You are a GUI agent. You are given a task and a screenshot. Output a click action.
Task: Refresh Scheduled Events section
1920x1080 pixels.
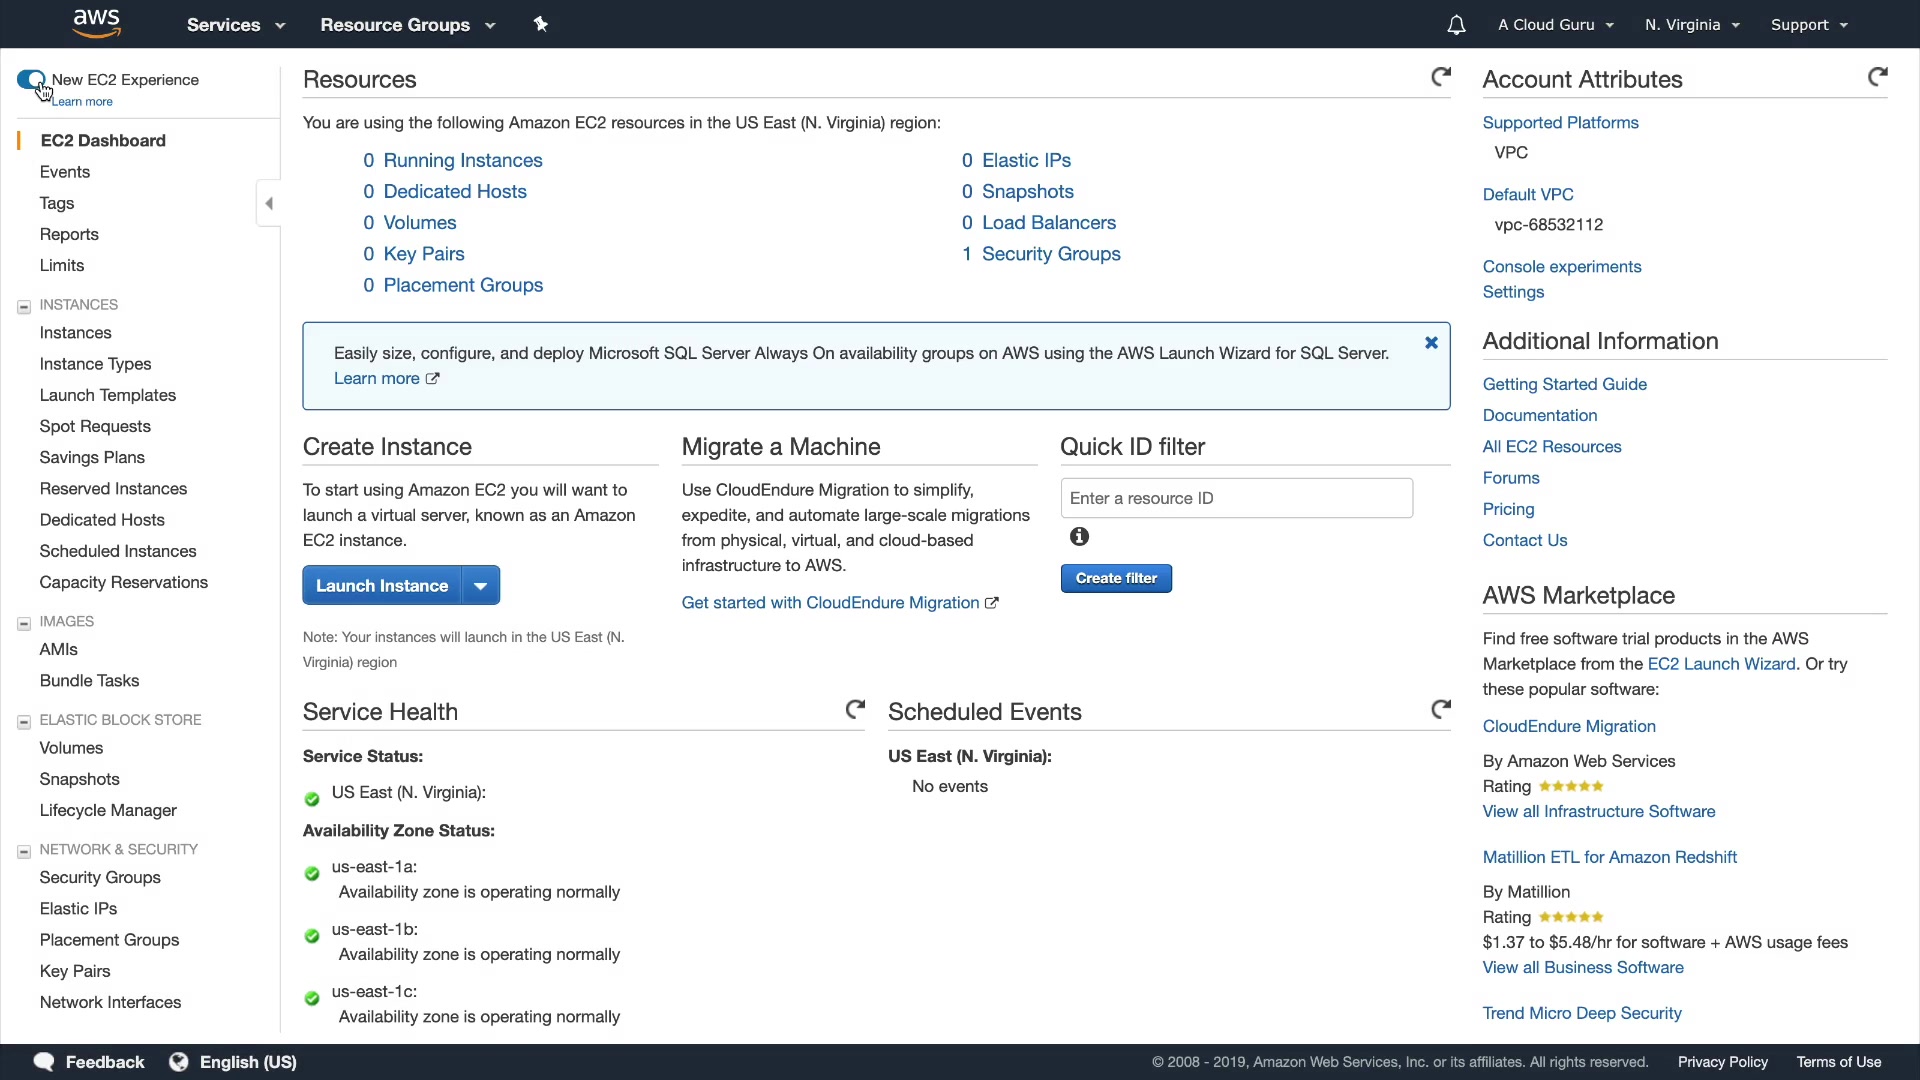coord(1440,709)
